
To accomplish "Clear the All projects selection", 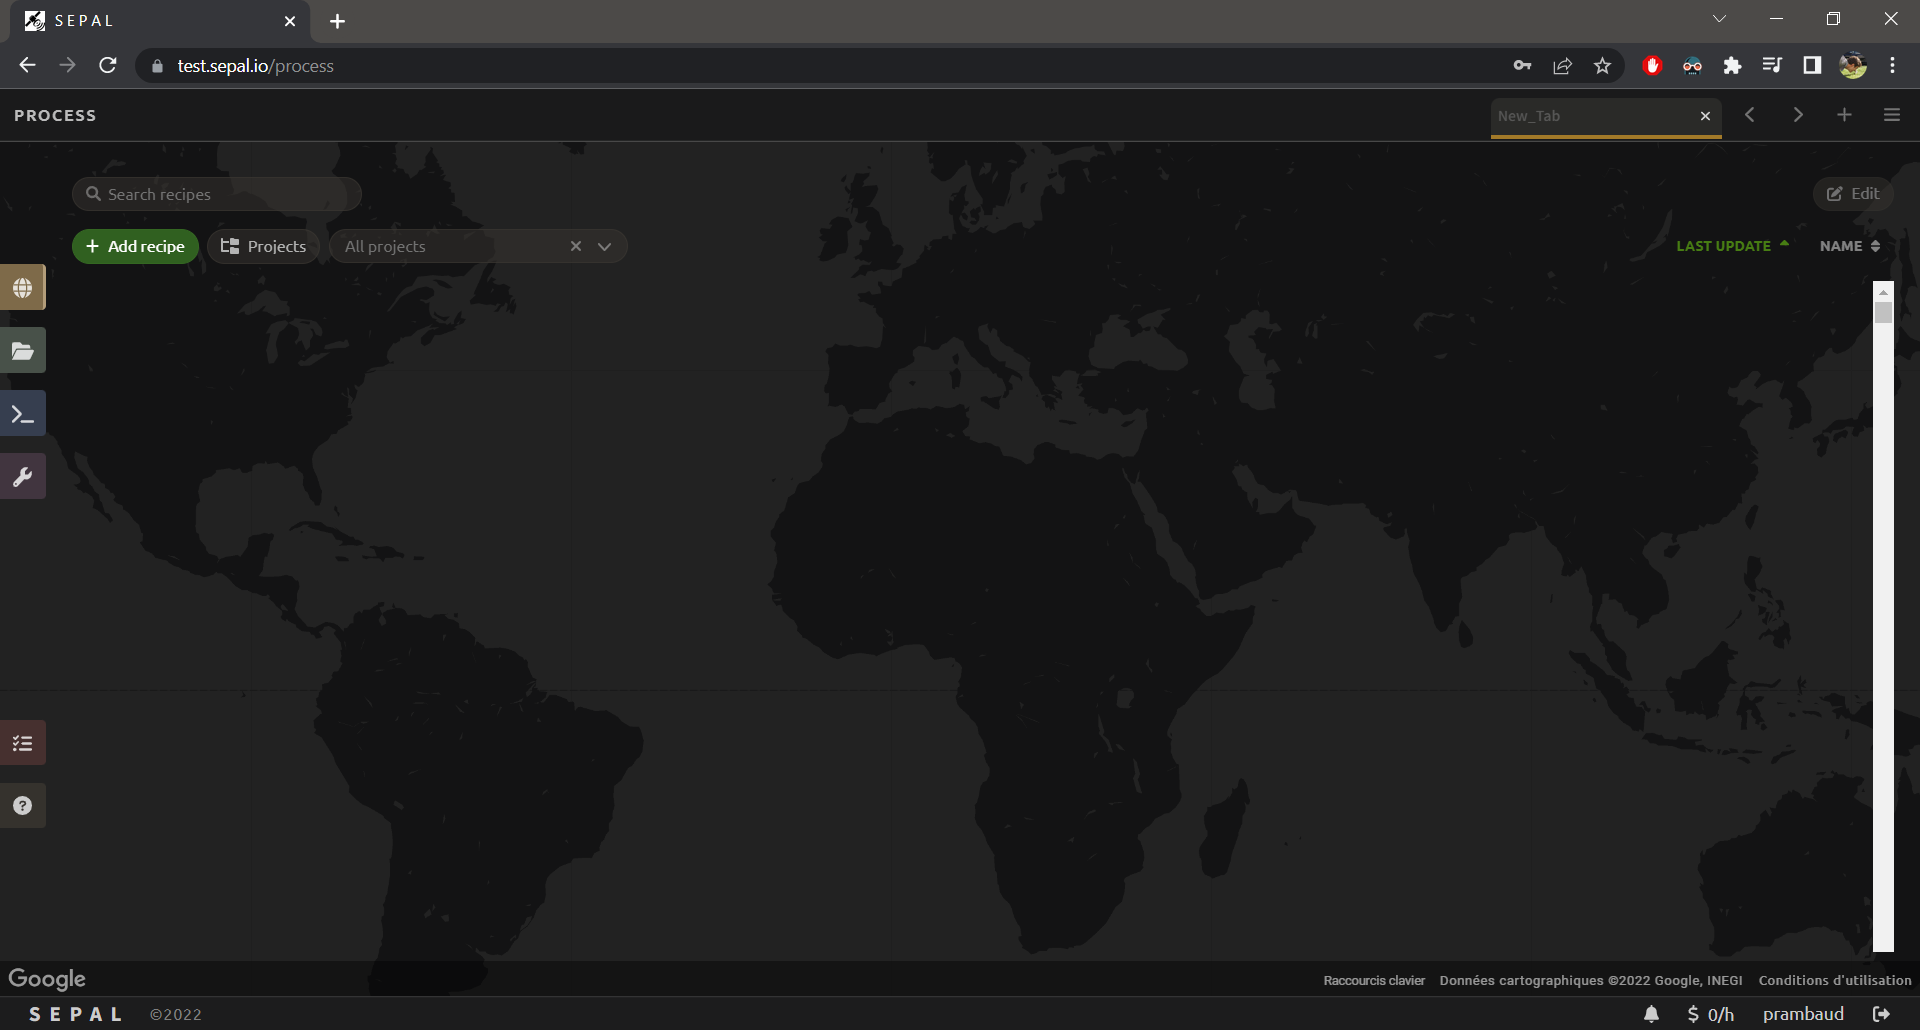I will [x=576, y=246].
